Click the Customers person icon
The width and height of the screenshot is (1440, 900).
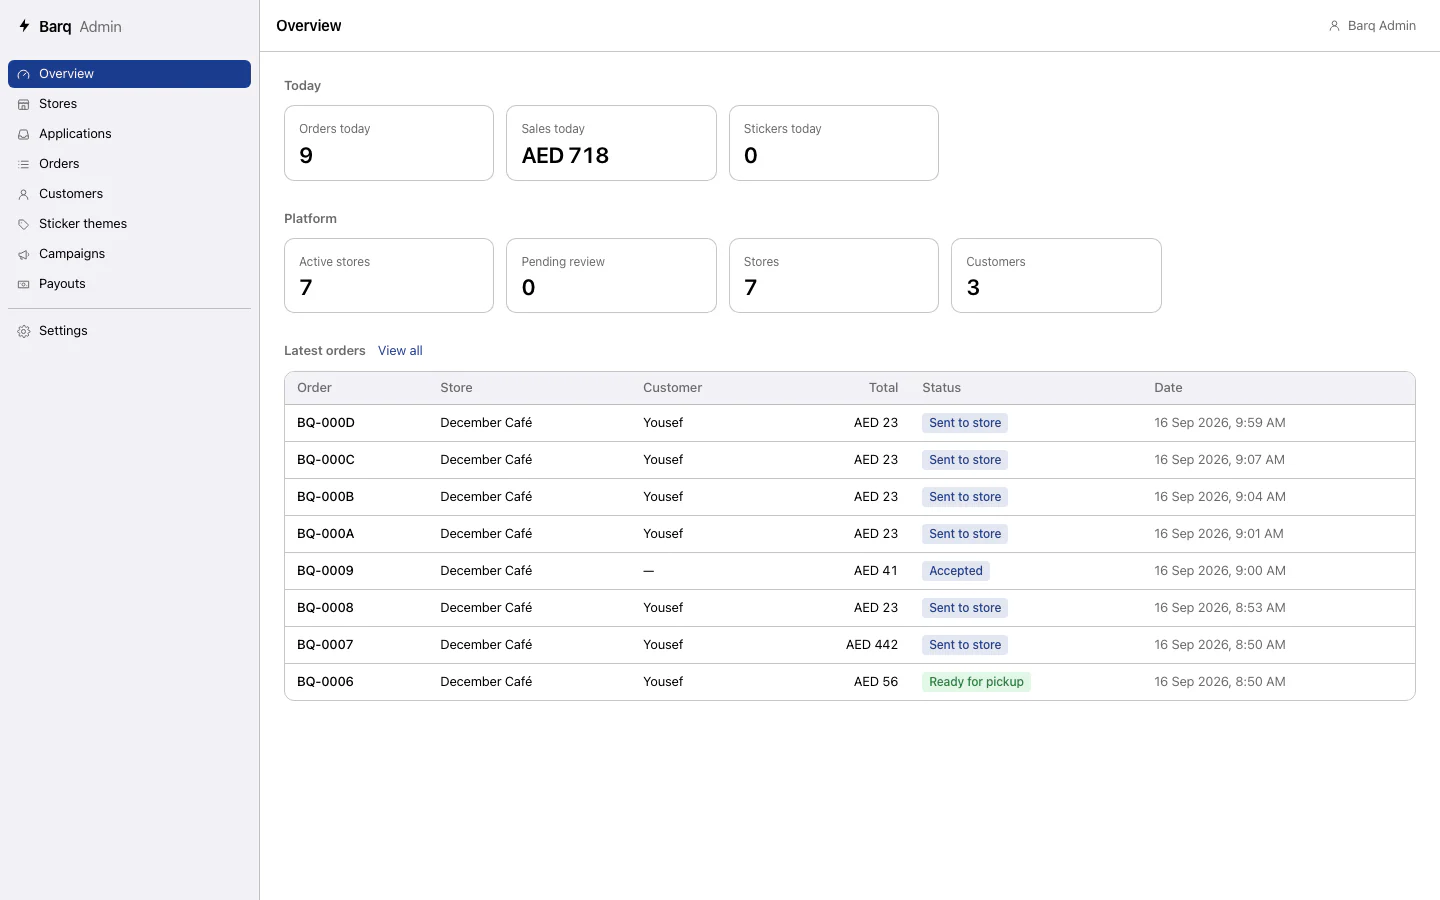coord(24,194)
